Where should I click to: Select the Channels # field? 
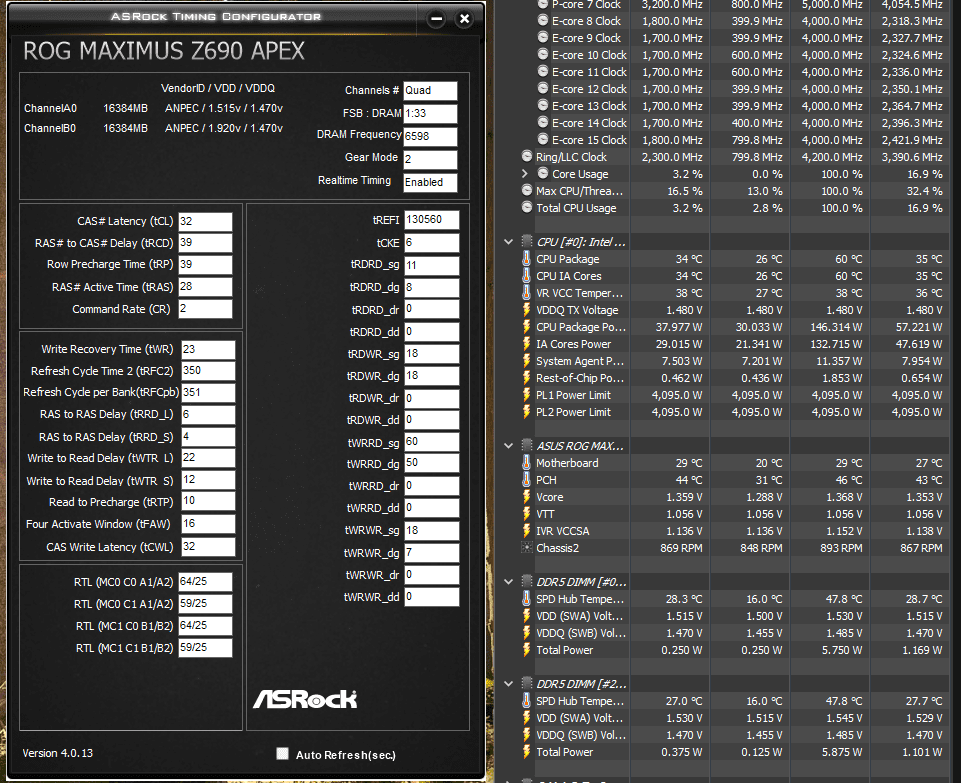[x=430, y=91]
